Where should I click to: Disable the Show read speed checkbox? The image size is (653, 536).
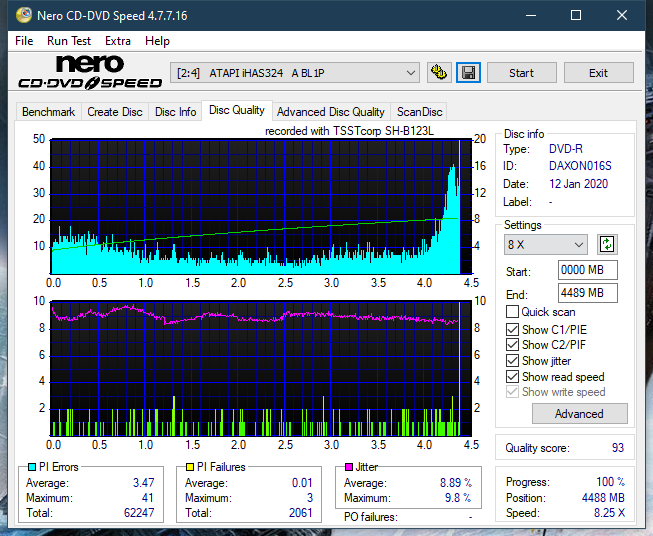click(x=513, y=377)
